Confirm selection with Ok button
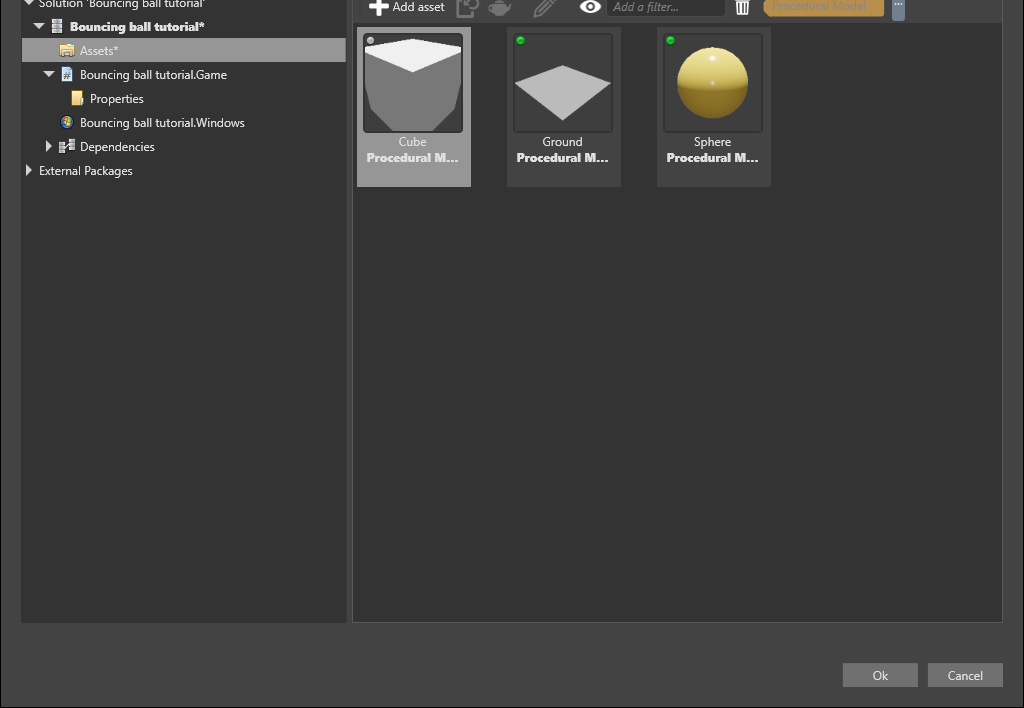This screenshot has width=1024, height=708. [880, 675]
